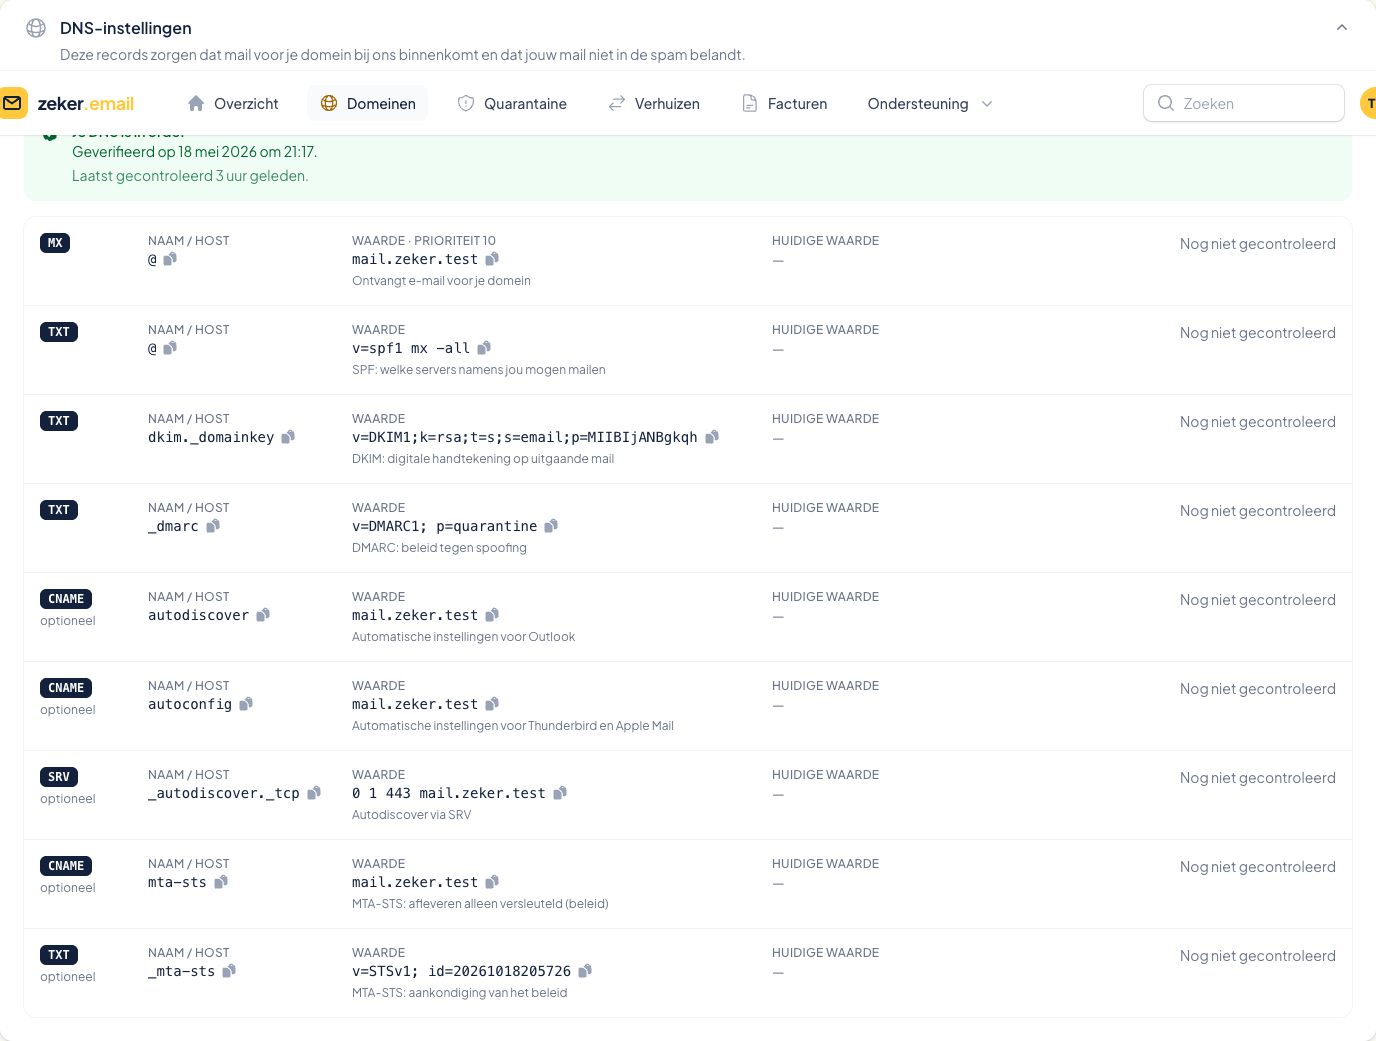Open the user avatar menu
Image resolution: width=1376 pixels, height=1041 pixels.
pyautogui.click(x=1369, y=103)
